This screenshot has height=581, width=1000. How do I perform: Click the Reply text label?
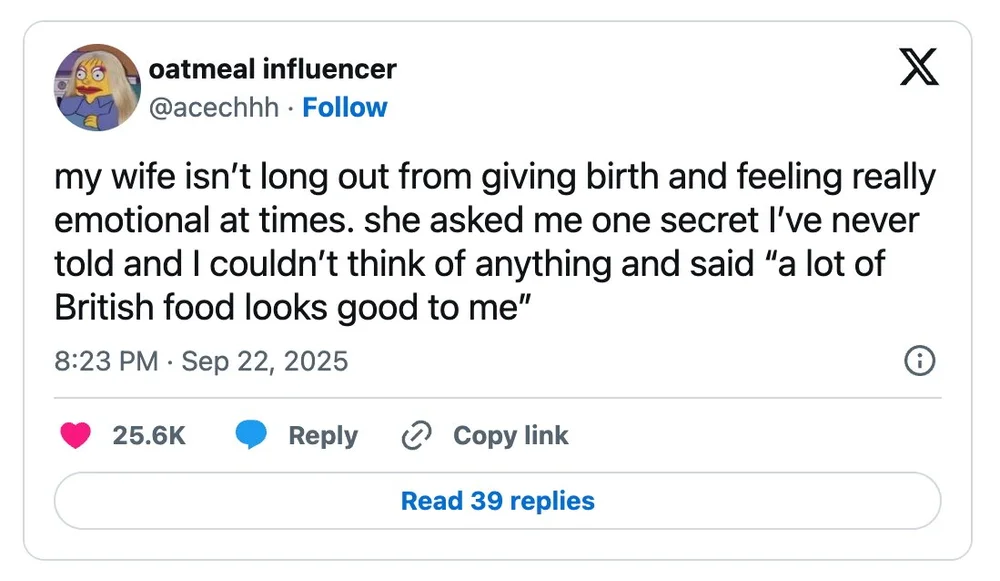coord(322,436)
